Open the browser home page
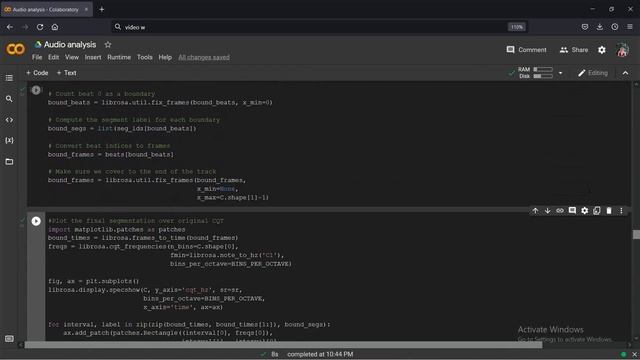 point(55,27)
